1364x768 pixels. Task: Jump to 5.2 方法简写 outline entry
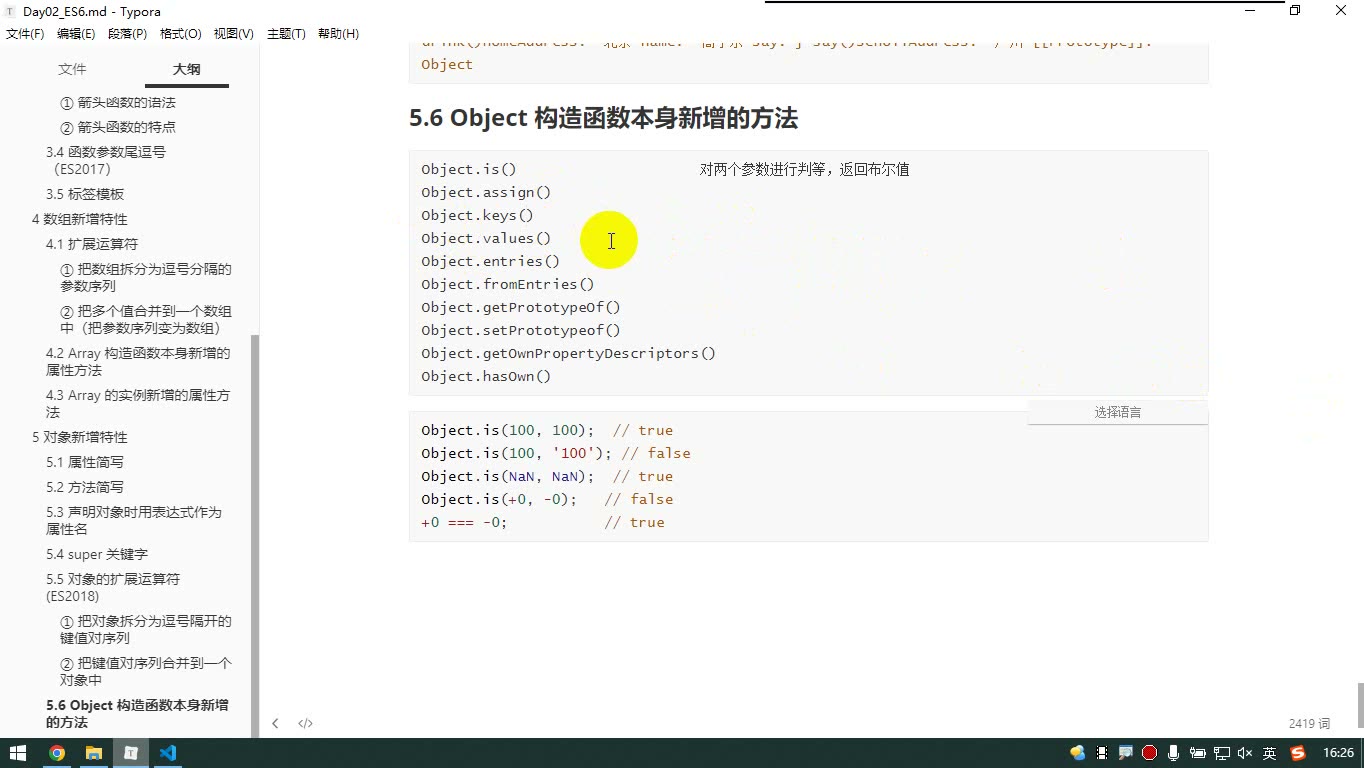pos(85,487)
